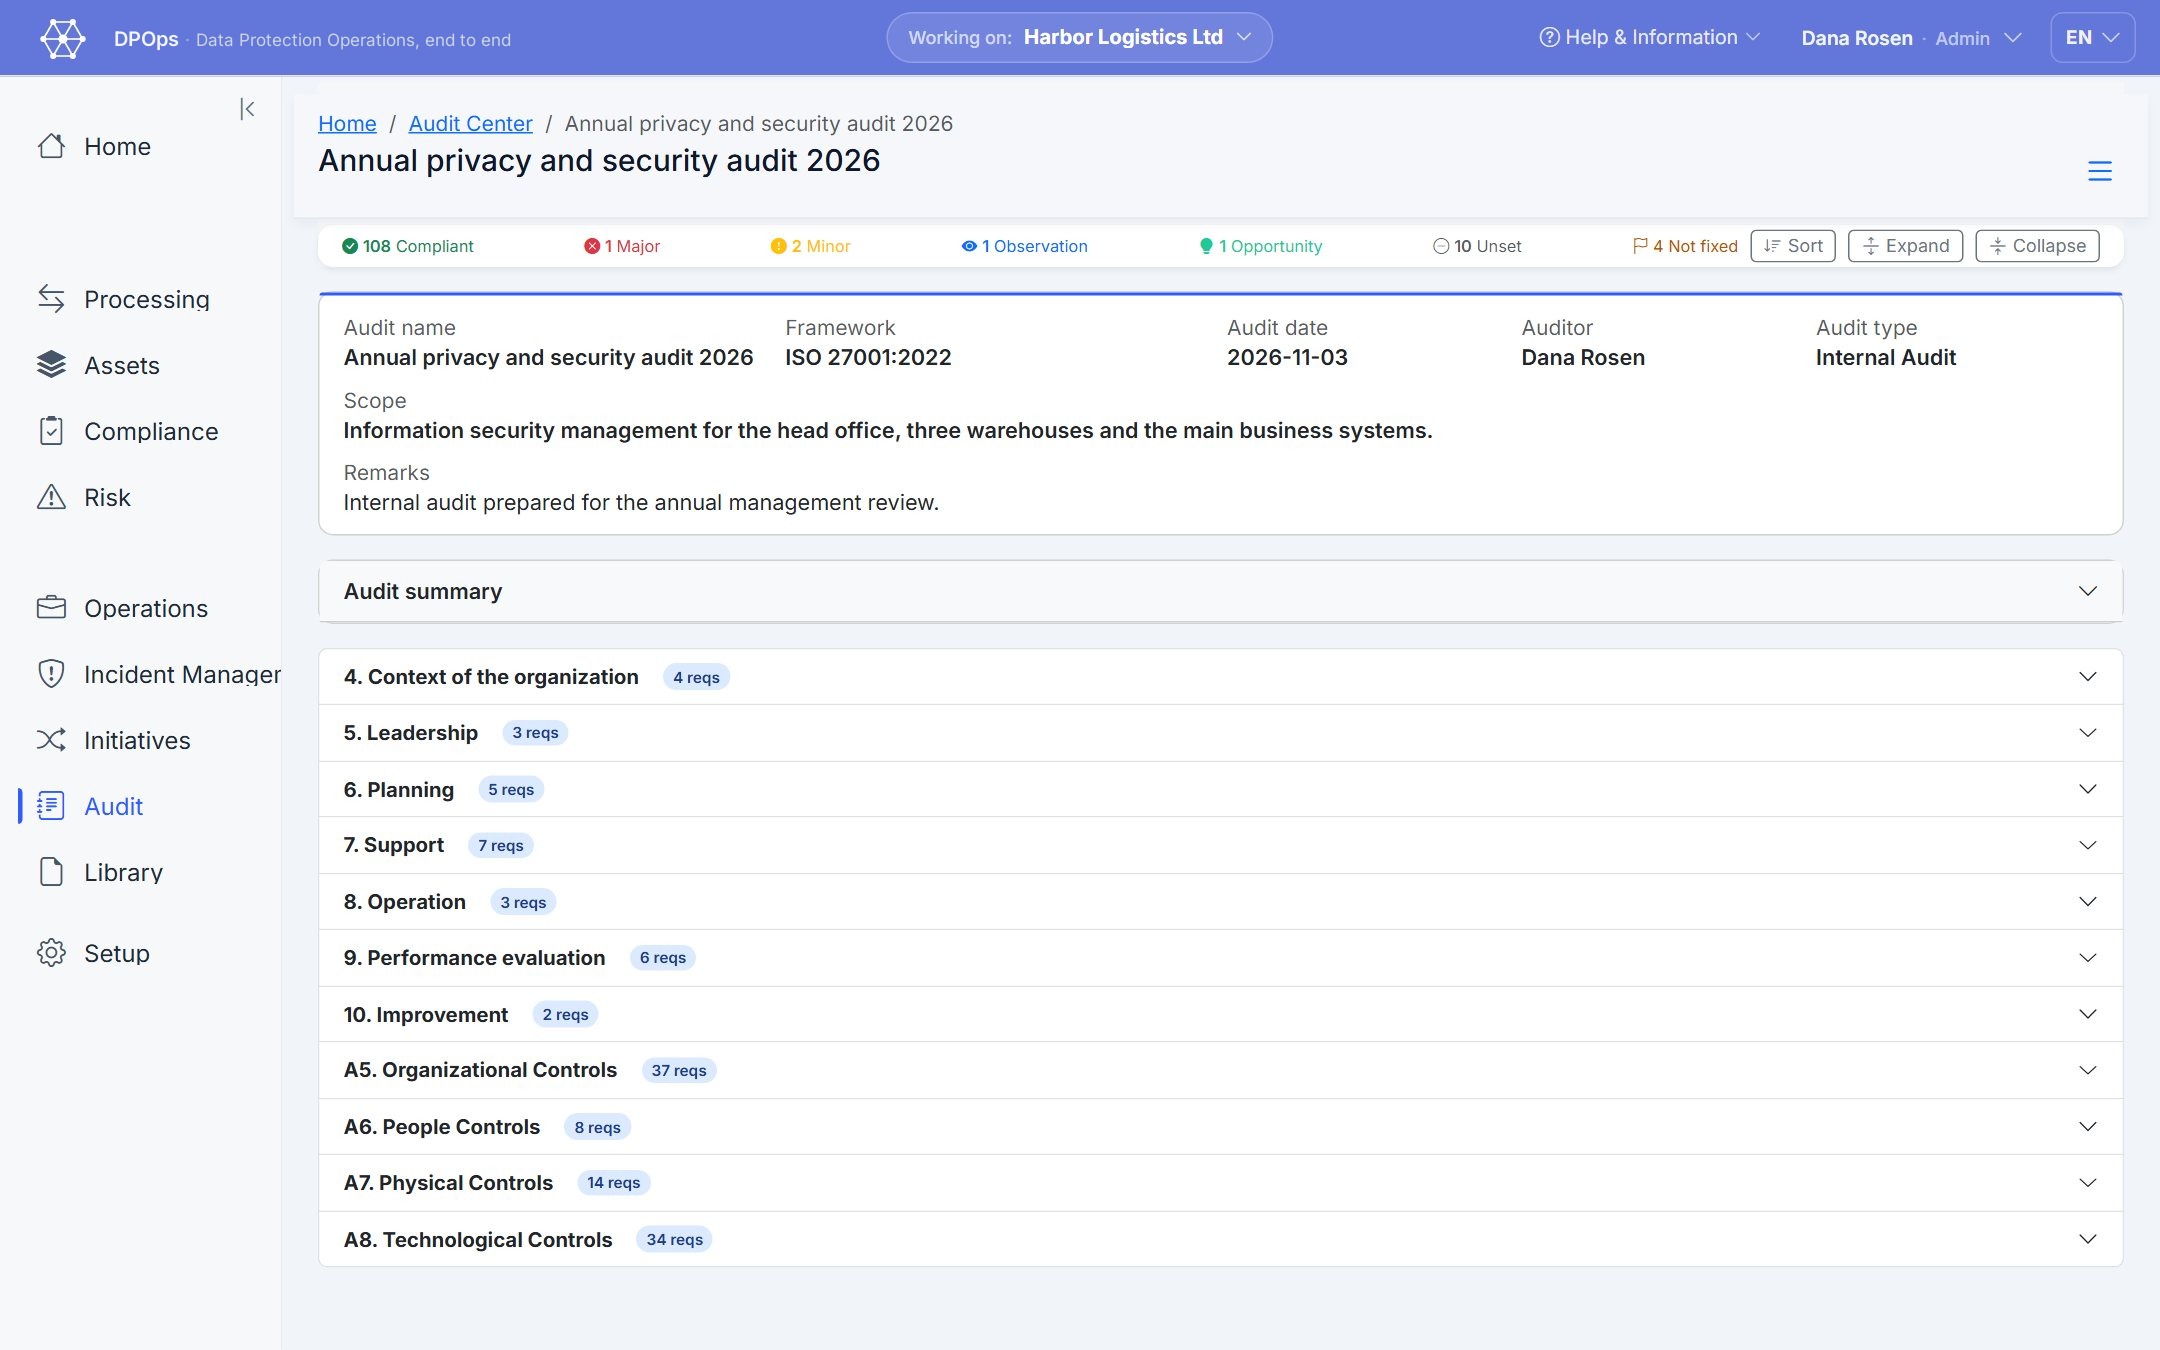Viewport: 2160px width, 1350px height.
Task: Expand the Audit summary section
Action: pyautogui.click(x=1220, y=591)
